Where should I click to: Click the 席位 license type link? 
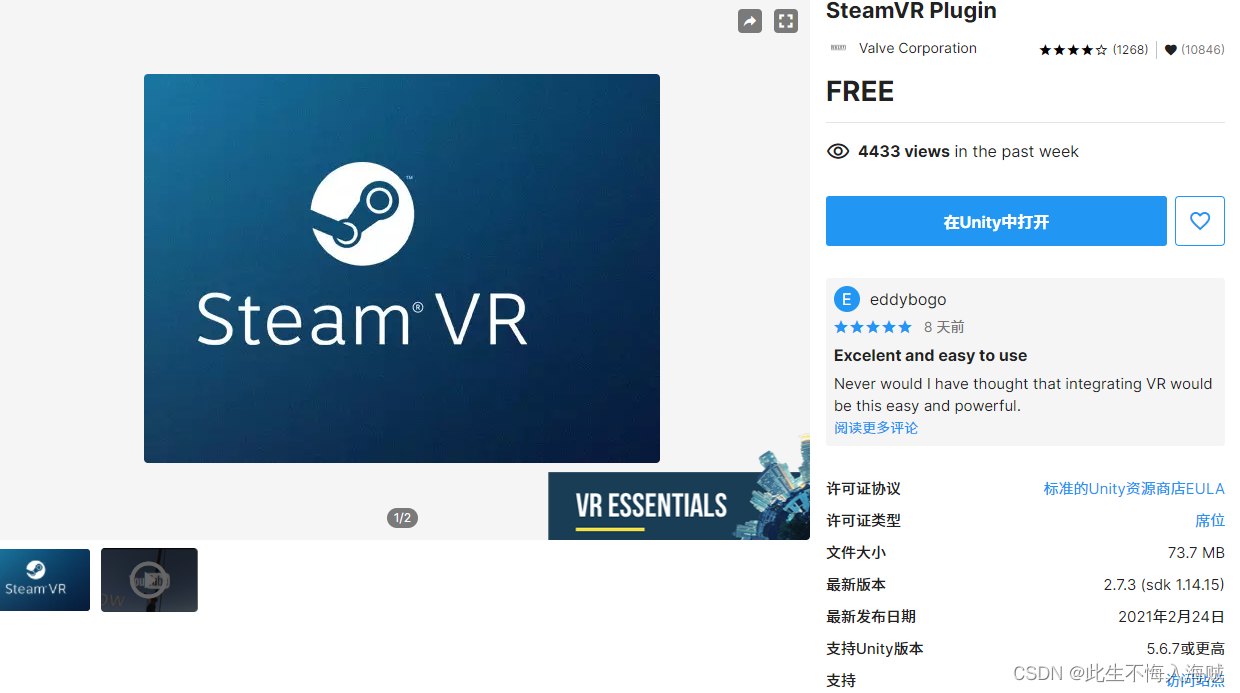(x=1210, y=520)
